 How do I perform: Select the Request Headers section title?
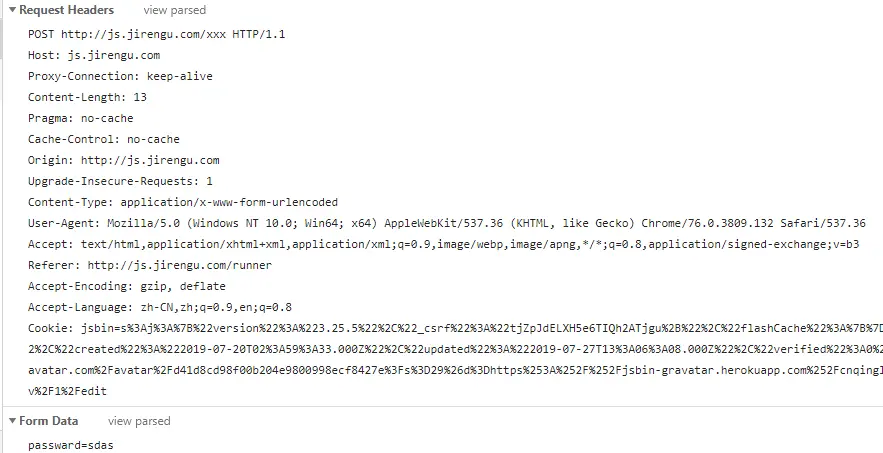(66, 10)
